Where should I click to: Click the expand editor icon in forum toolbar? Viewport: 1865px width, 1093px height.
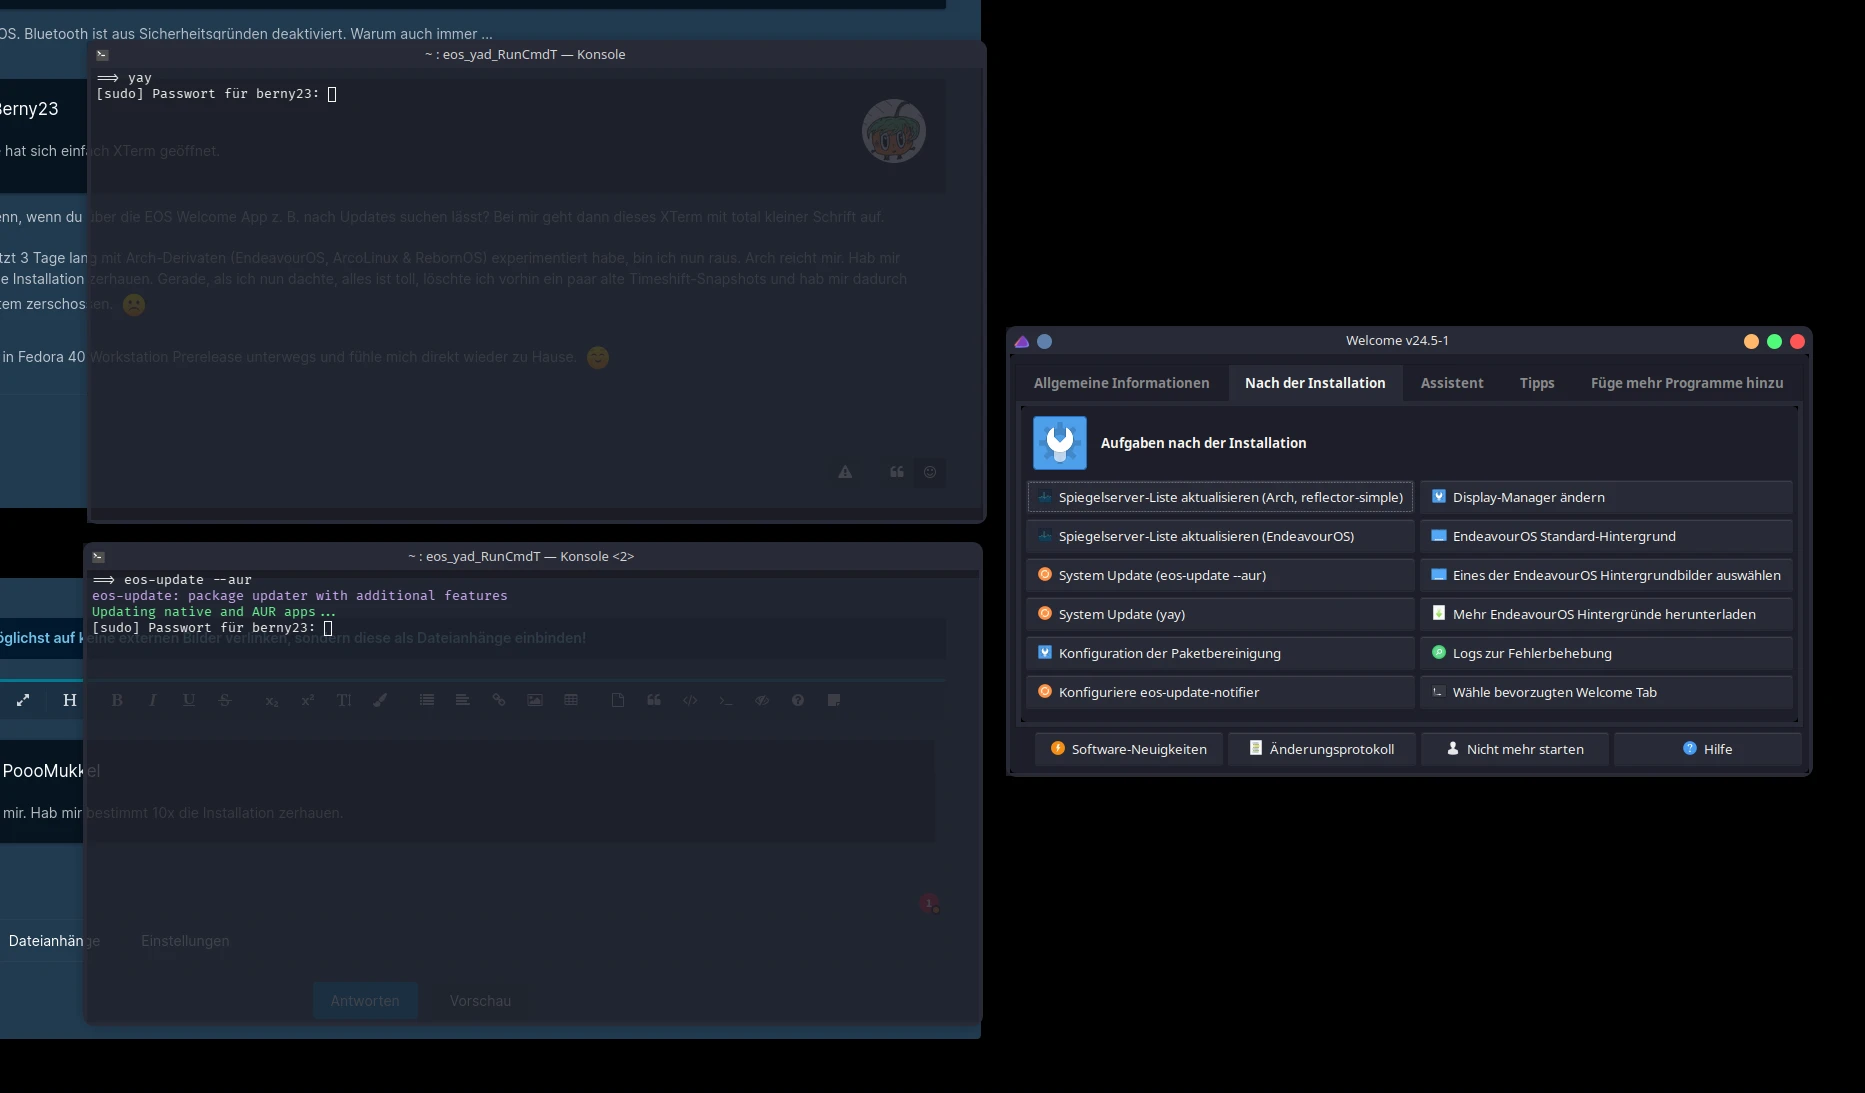tap(23, 700)
